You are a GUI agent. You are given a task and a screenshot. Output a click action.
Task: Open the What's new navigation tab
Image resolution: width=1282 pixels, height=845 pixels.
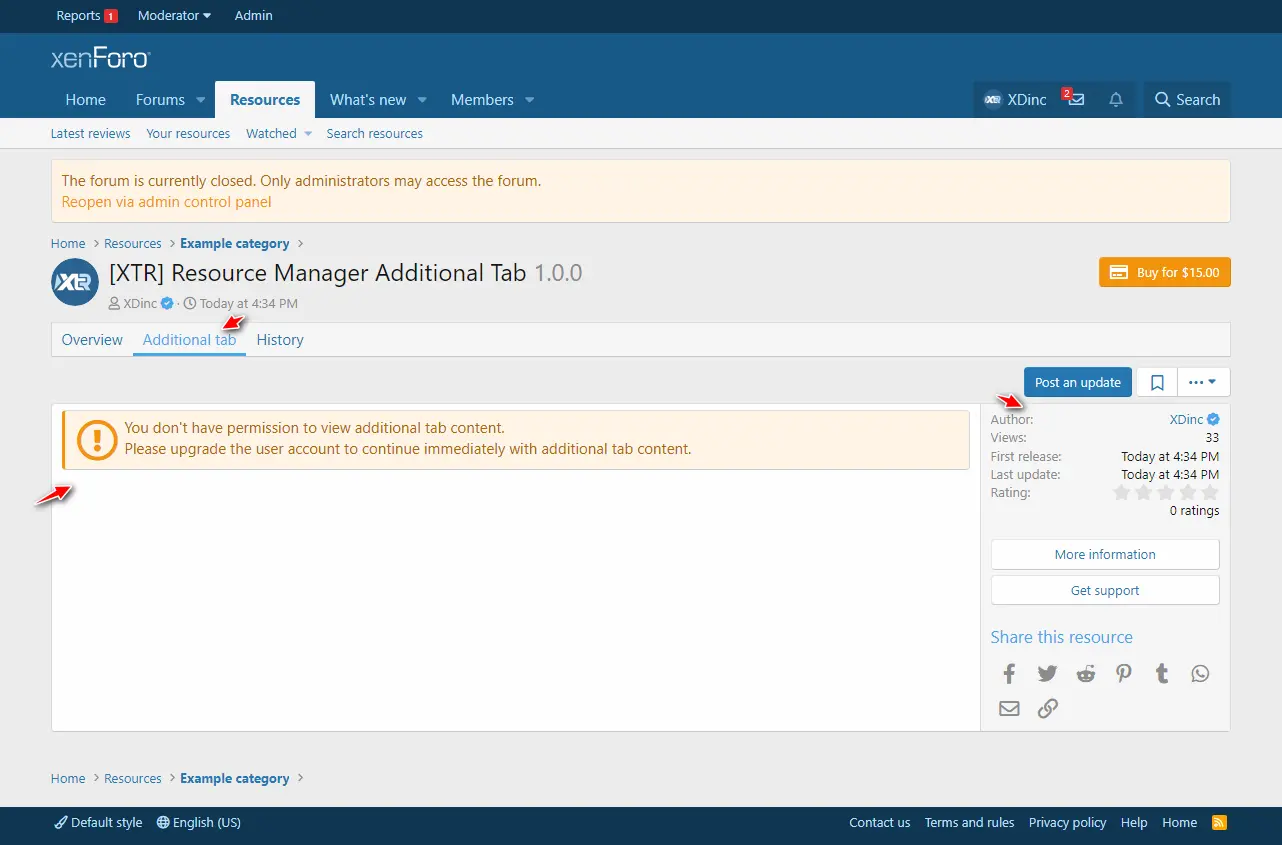coord(368,100)
